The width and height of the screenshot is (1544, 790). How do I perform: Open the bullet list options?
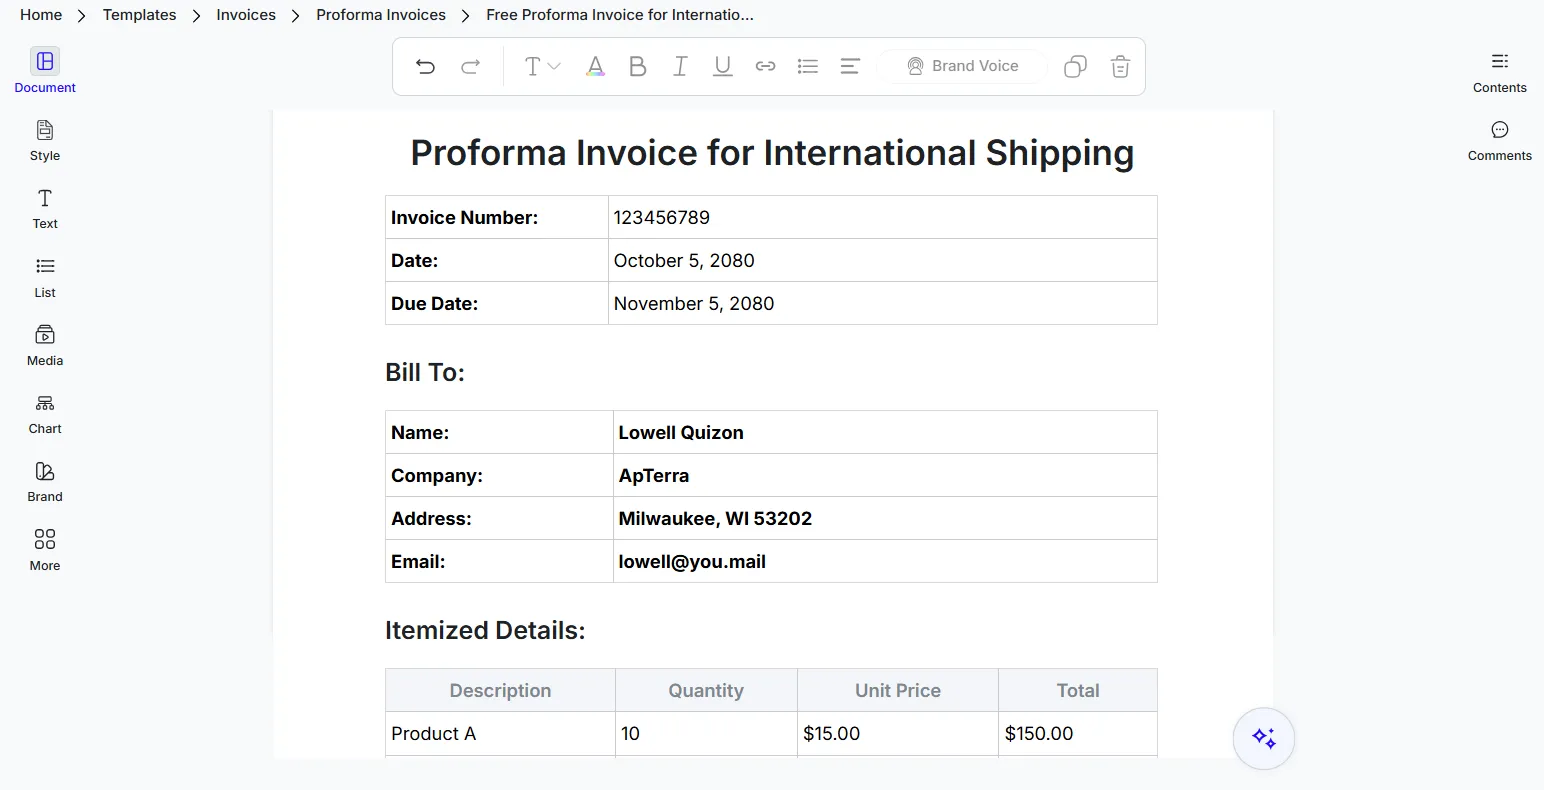click(x=808, y=66)
